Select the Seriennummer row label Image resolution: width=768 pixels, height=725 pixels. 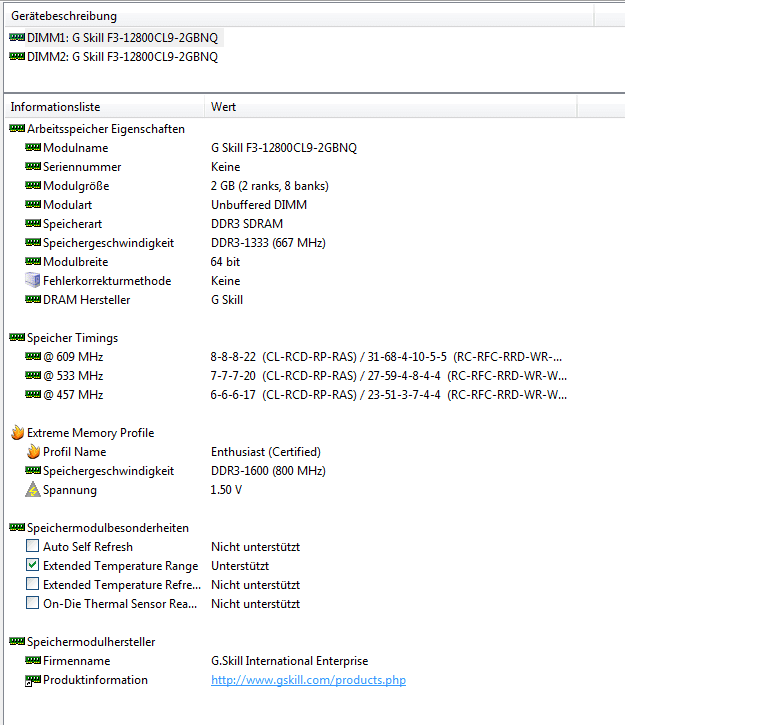click(82, 167)
